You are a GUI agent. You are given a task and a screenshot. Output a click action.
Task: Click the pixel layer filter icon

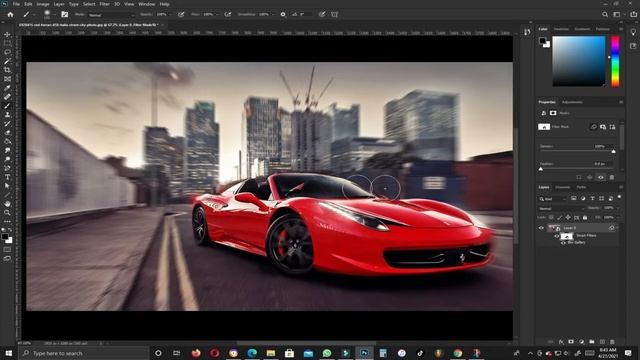click(573, 198)
